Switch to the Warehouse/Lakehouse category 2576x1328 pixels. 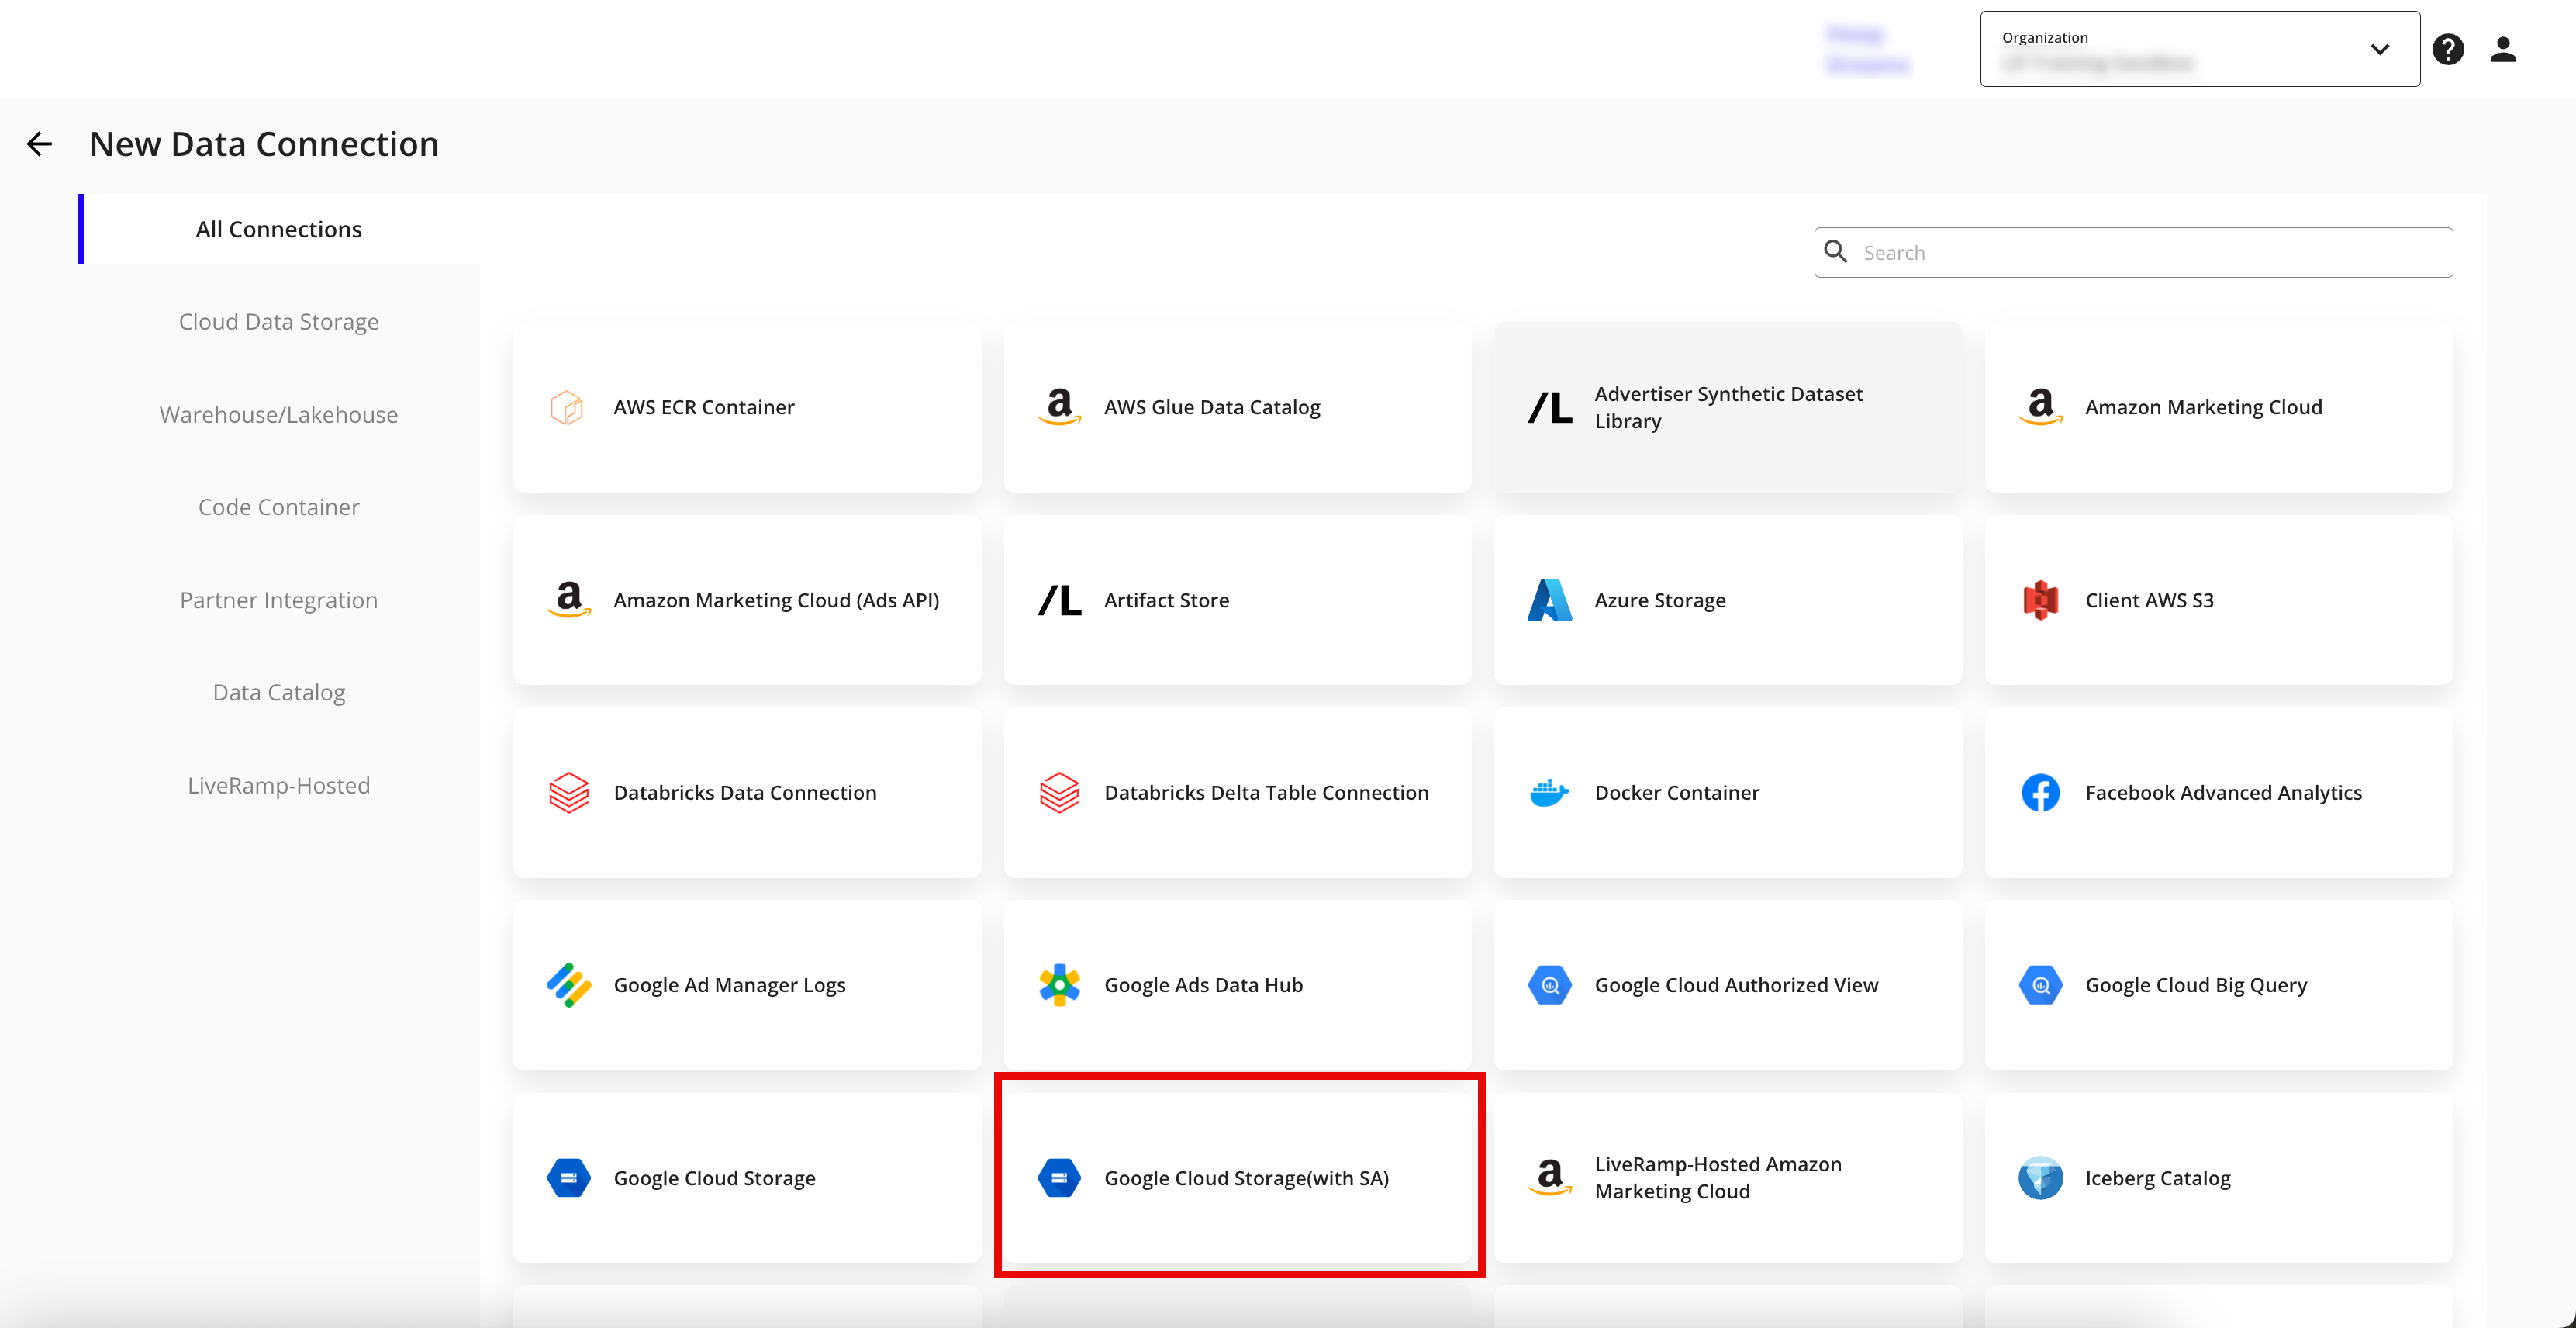coord(278,415)
